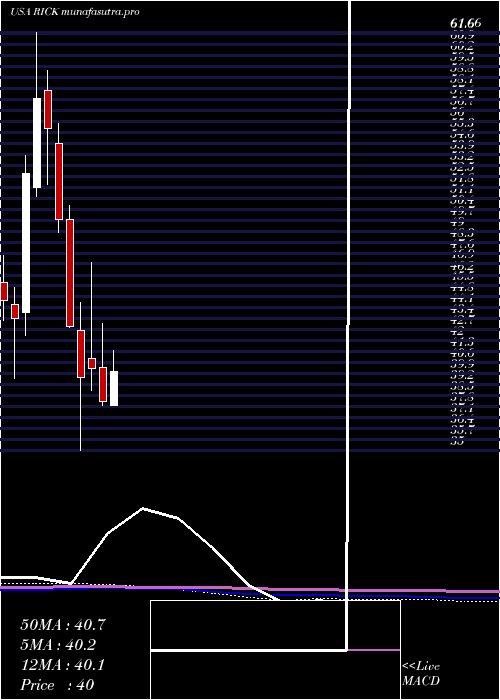Click the tallest white candlestick body
This screenshot has width=500, height=700.
click(x=26, y=243)
